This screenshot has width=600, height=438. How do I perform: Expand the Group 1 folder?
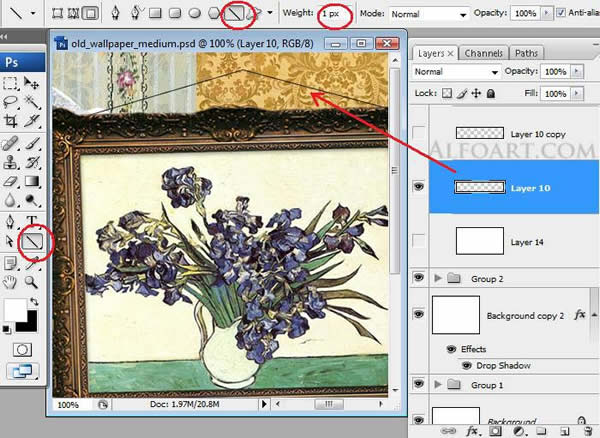tap(438, 384)
